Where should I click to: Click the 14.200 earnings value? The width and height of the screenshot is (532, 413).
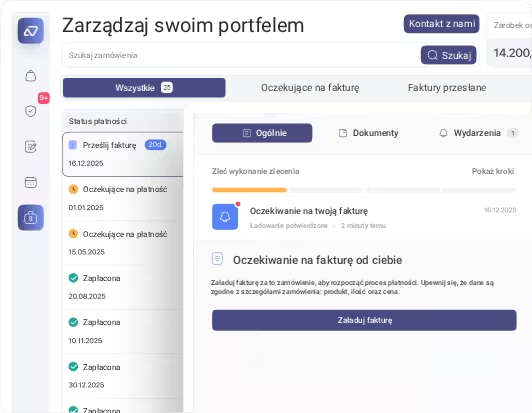[513, 53]
